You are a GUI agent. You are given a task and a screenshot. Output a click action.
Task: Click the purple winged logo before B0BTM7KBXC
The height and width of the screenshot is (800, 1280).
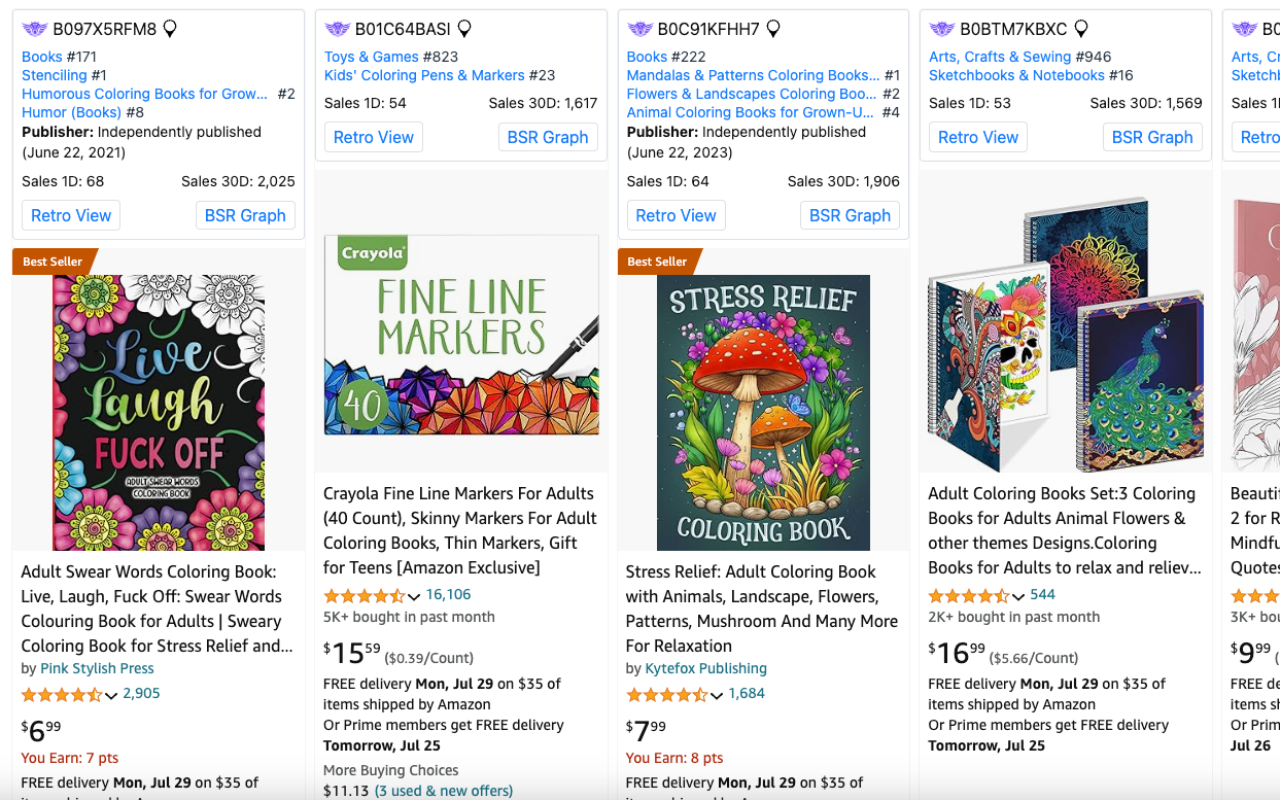(x=942, y=29)
